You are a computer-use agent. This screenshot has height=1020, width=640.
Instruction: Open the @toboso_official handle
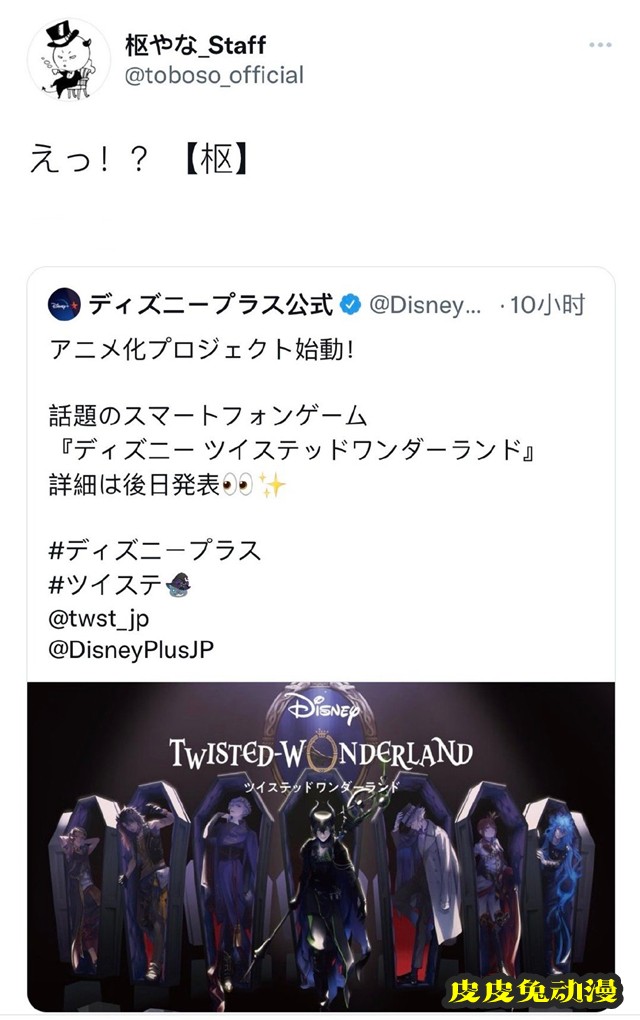pyautogui.click(x=214, y=75)
